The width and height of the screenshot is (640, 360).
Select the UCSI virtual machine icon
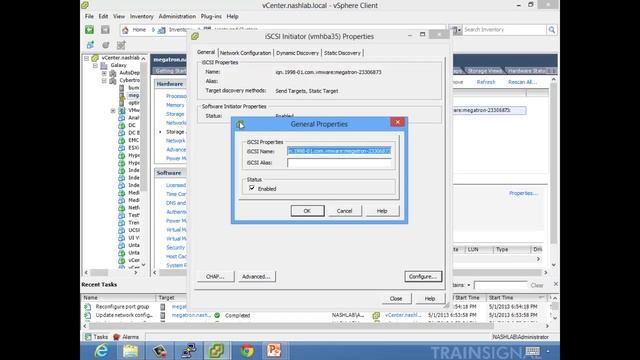pyautogui.click(x=122, y=230)
